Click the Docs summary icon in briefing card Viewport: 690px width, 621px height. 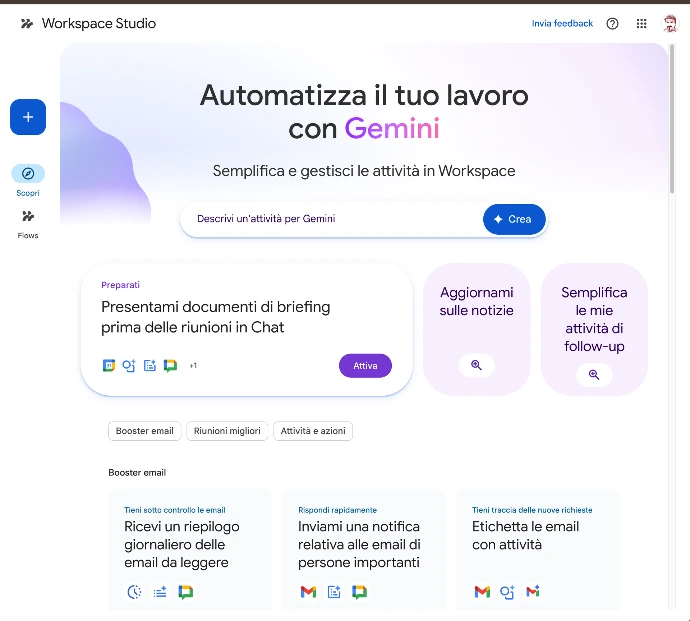point(150,365)
